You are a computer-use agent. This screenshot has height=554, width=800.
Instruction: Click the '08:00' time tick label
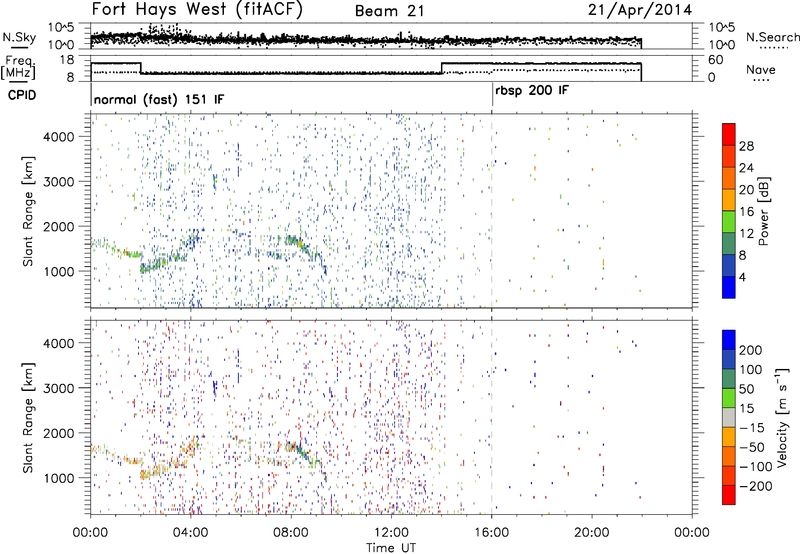pos(291,533)
